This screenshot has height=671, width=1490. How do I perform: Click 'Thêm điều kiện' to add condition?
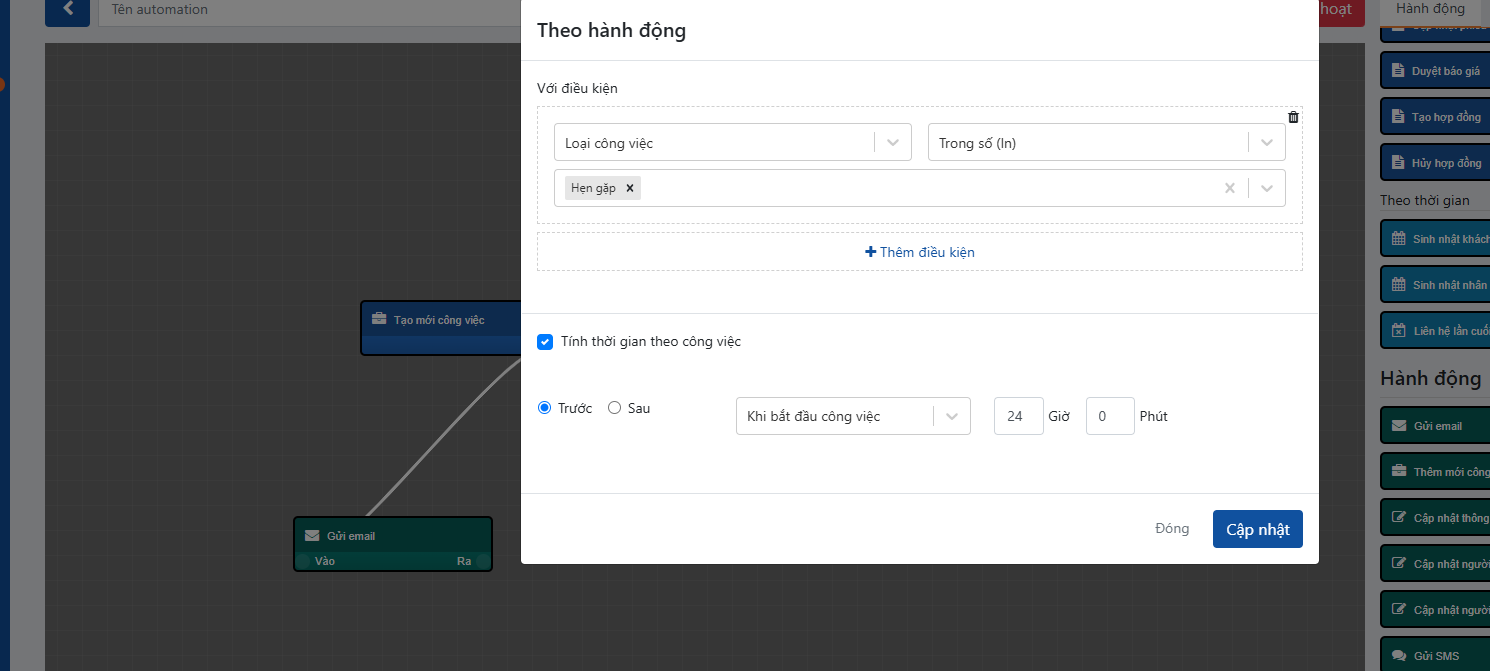pyautogui.click(x=920, y=252)
